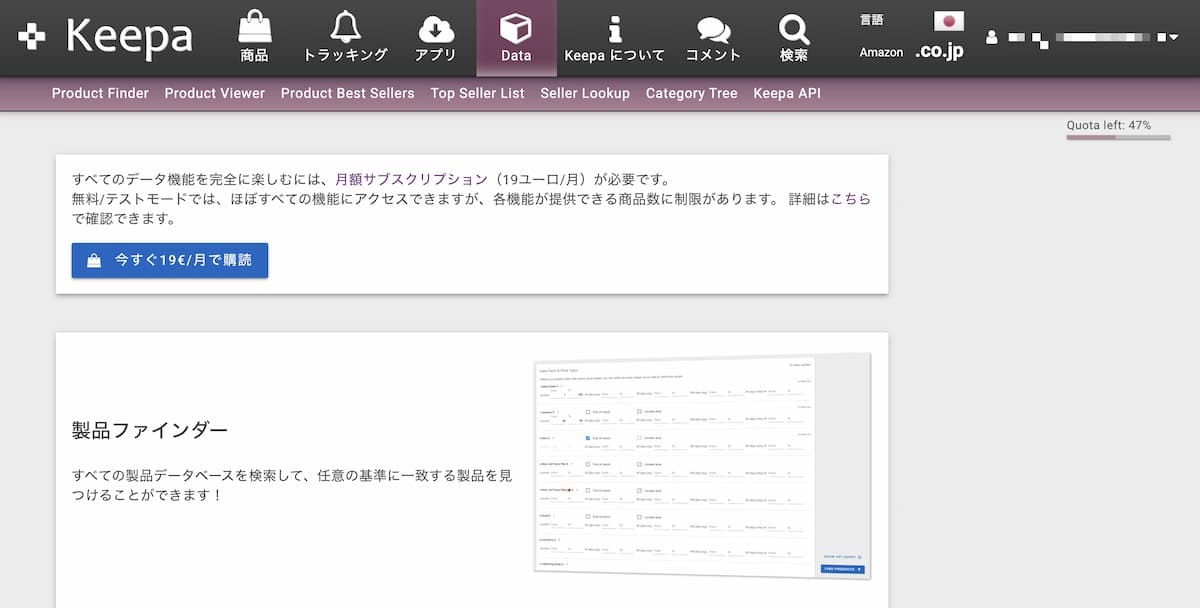The image size is (1200, 608).
Task: Click the Keepa plus logo icon
Action: pos(32,37)
